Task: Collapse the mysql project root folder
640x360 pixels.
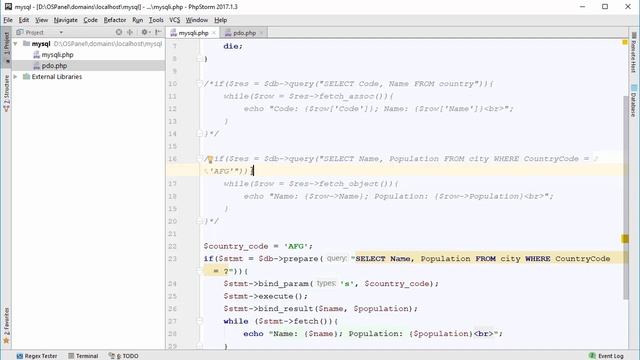Action: pos(16,44)
